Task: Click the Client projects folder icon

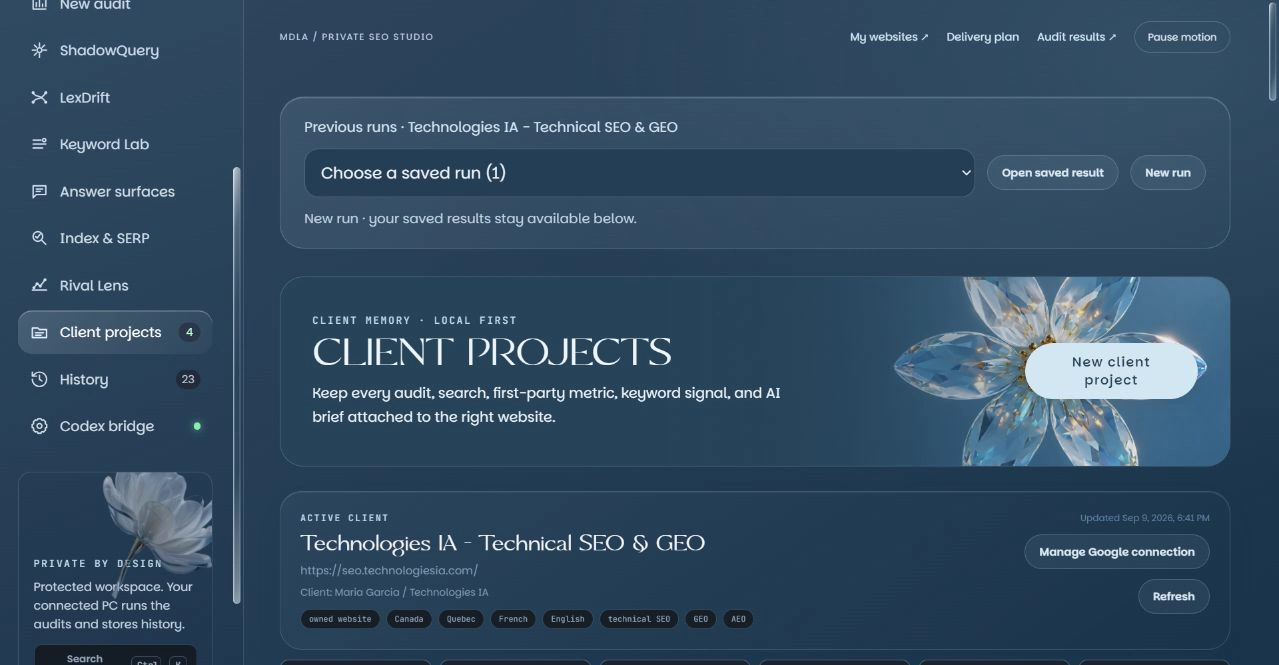Action: coord(39,332)
